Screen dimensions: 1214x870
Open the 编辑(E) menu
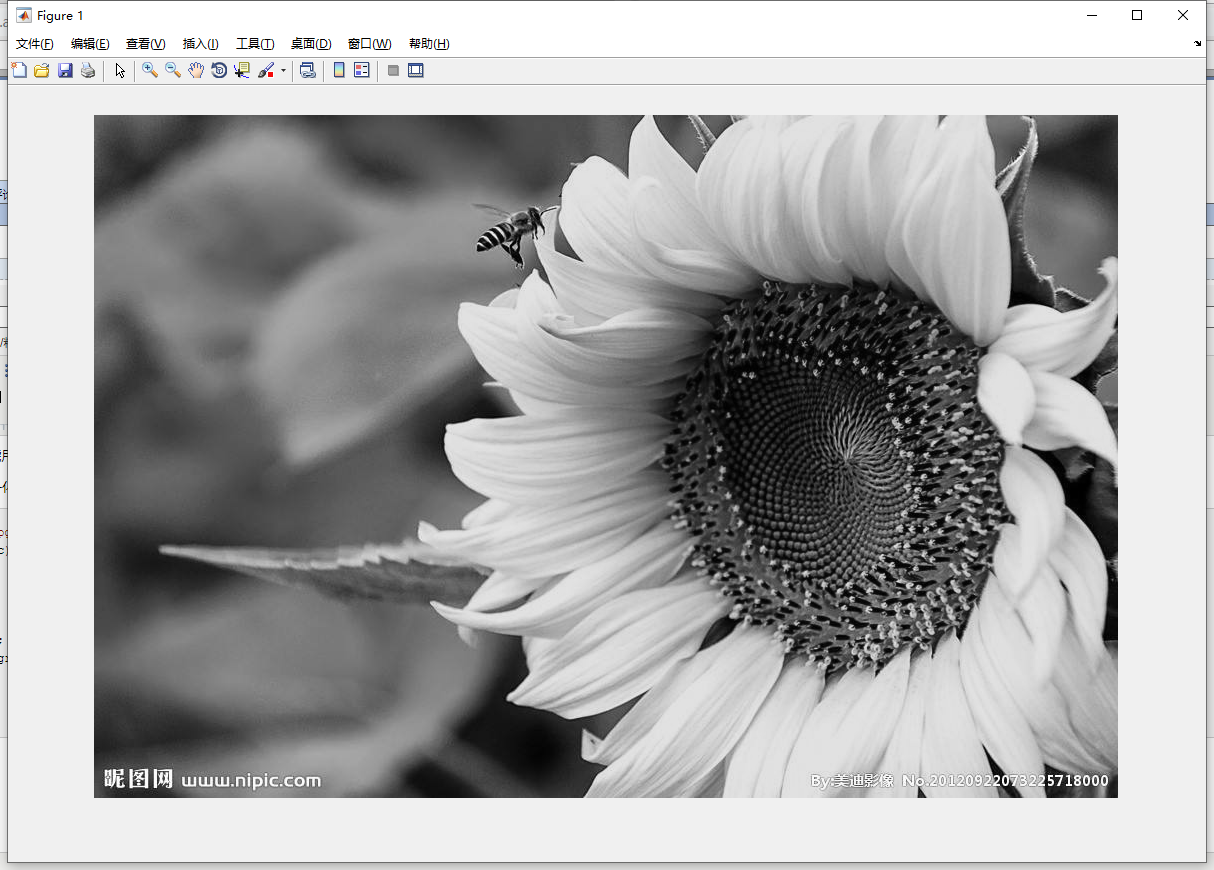(90, 44)
